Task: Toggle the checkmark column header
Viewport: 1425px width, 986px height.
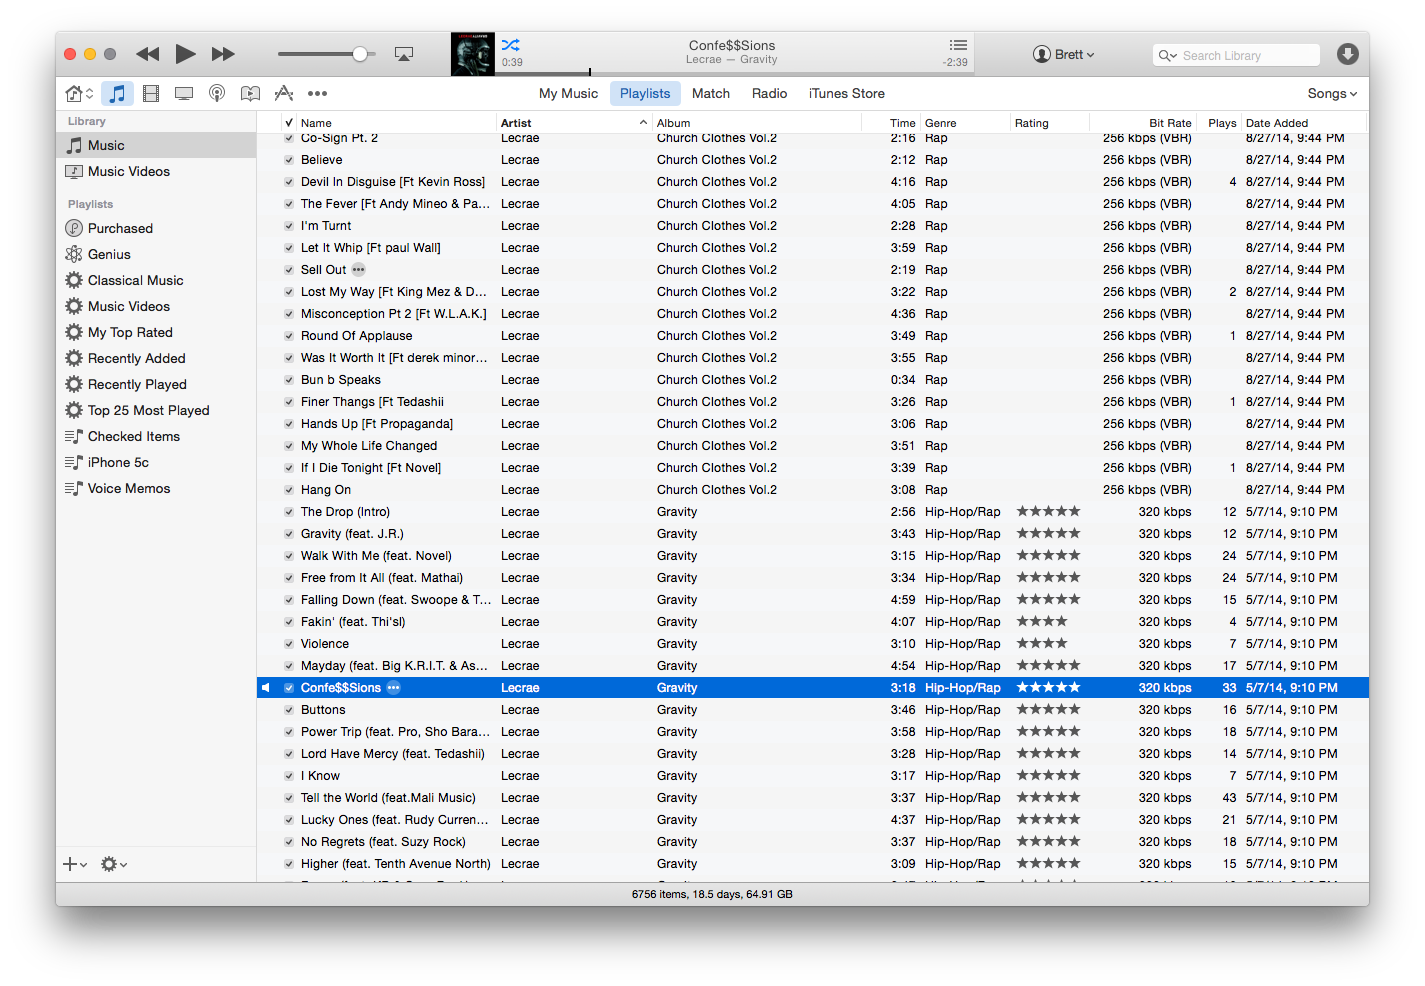Action: pos(289,123)
